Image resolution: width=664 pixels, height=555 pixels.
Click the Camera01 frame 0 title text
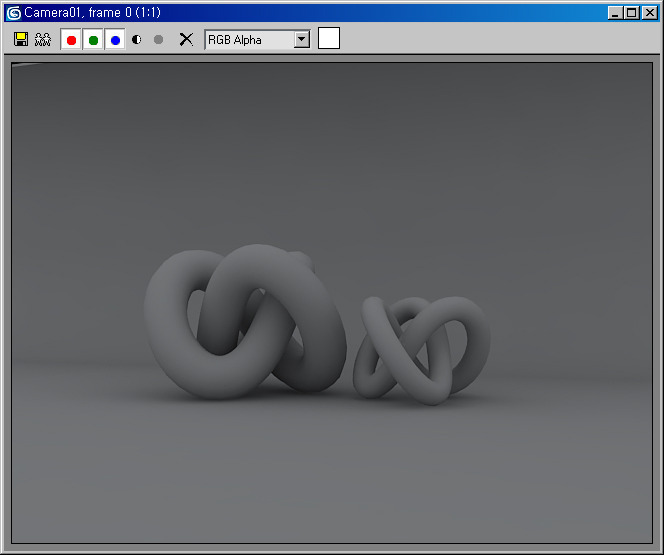[x=92, y=13]
